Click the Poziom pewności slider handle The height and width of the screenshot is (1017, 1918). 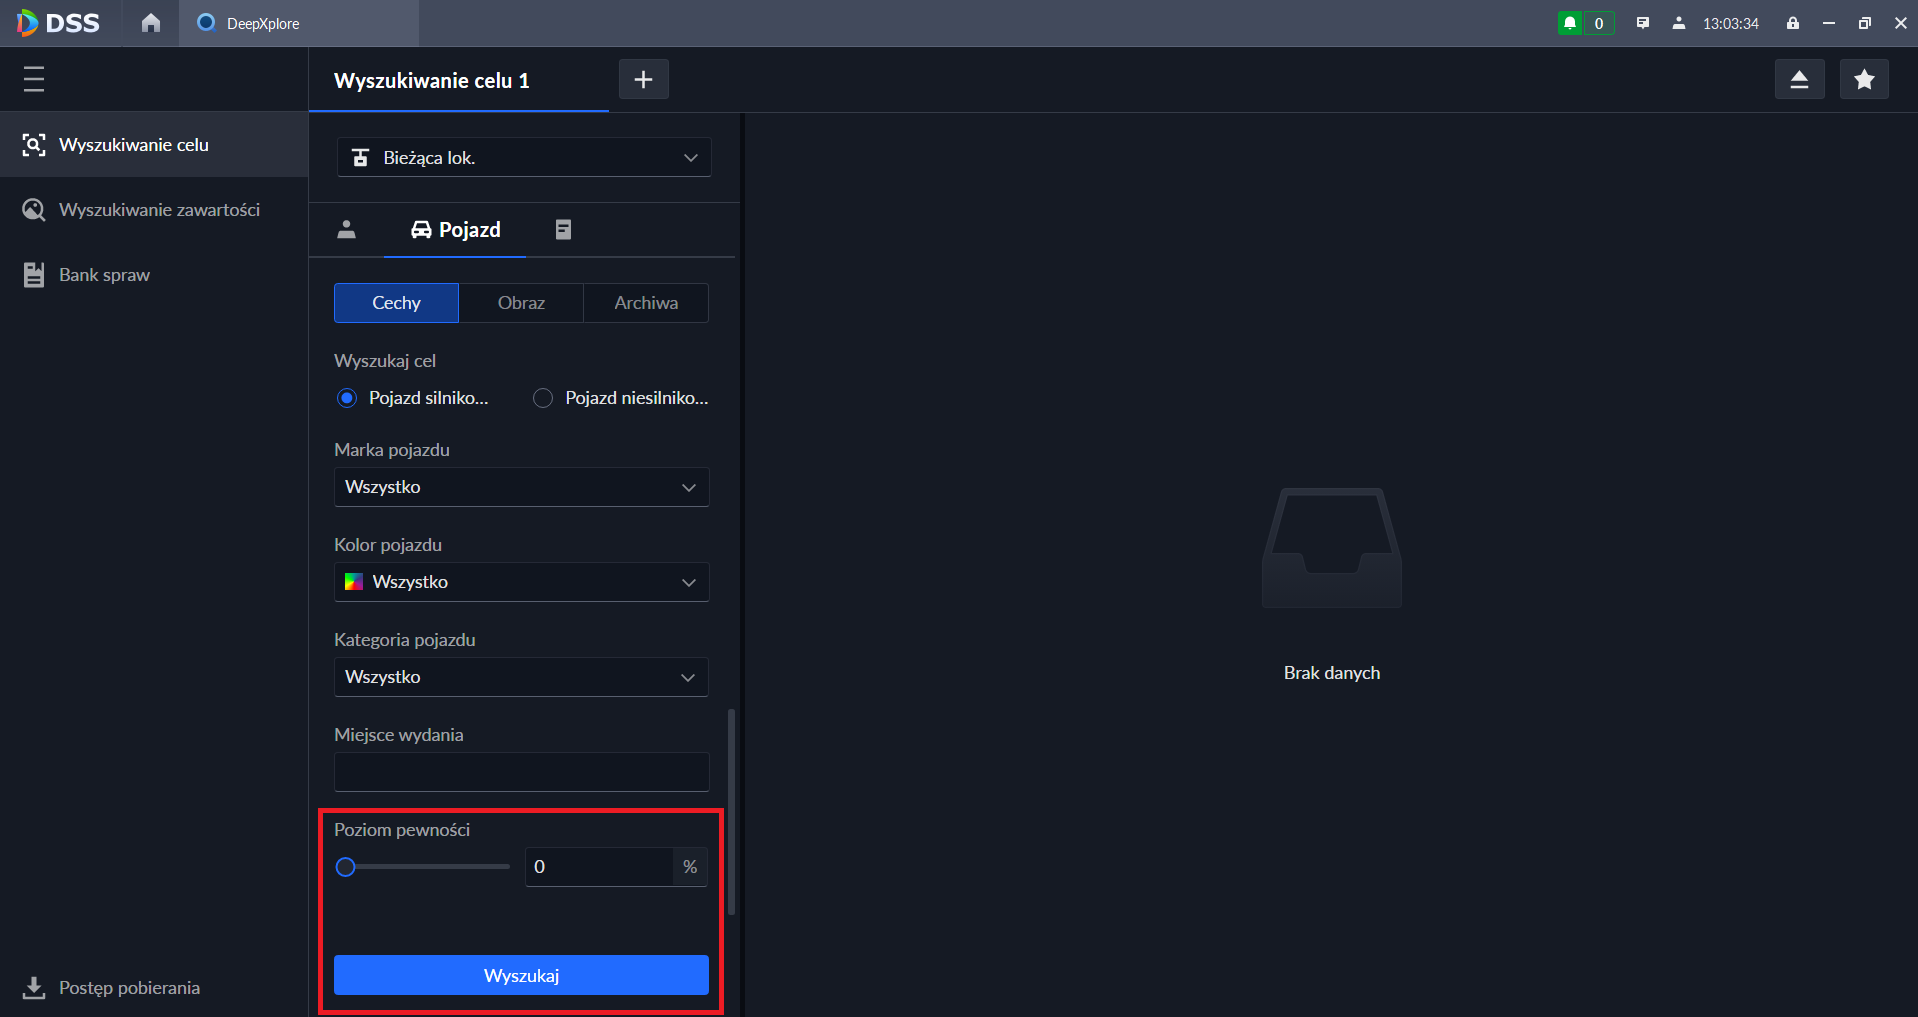pyautogui.click(x=346, y=867)
